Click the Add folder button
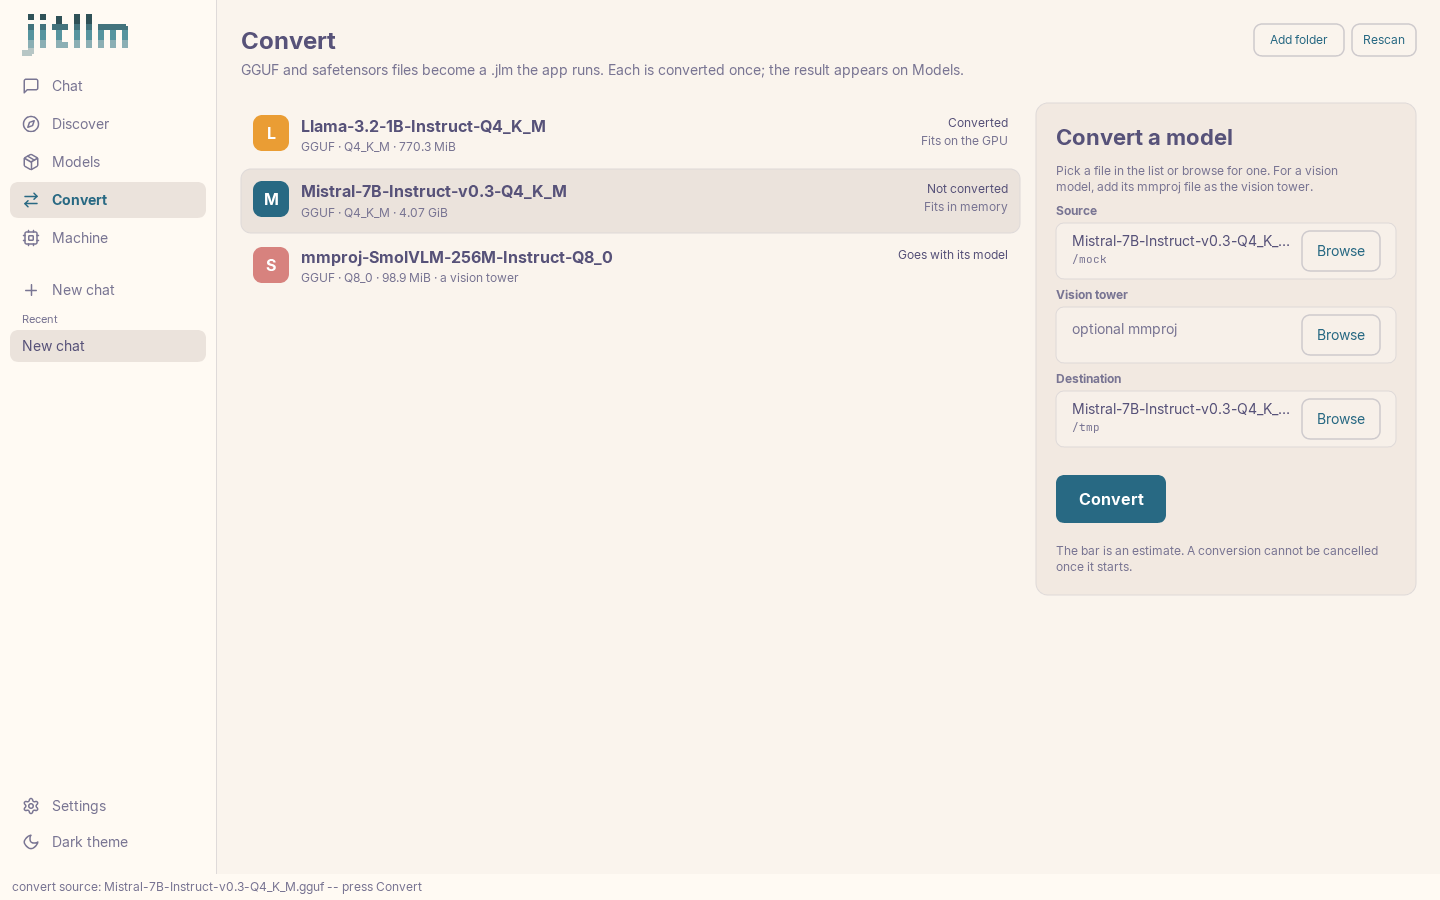This screenshot has width=1440, height=900. (1299, 40)
